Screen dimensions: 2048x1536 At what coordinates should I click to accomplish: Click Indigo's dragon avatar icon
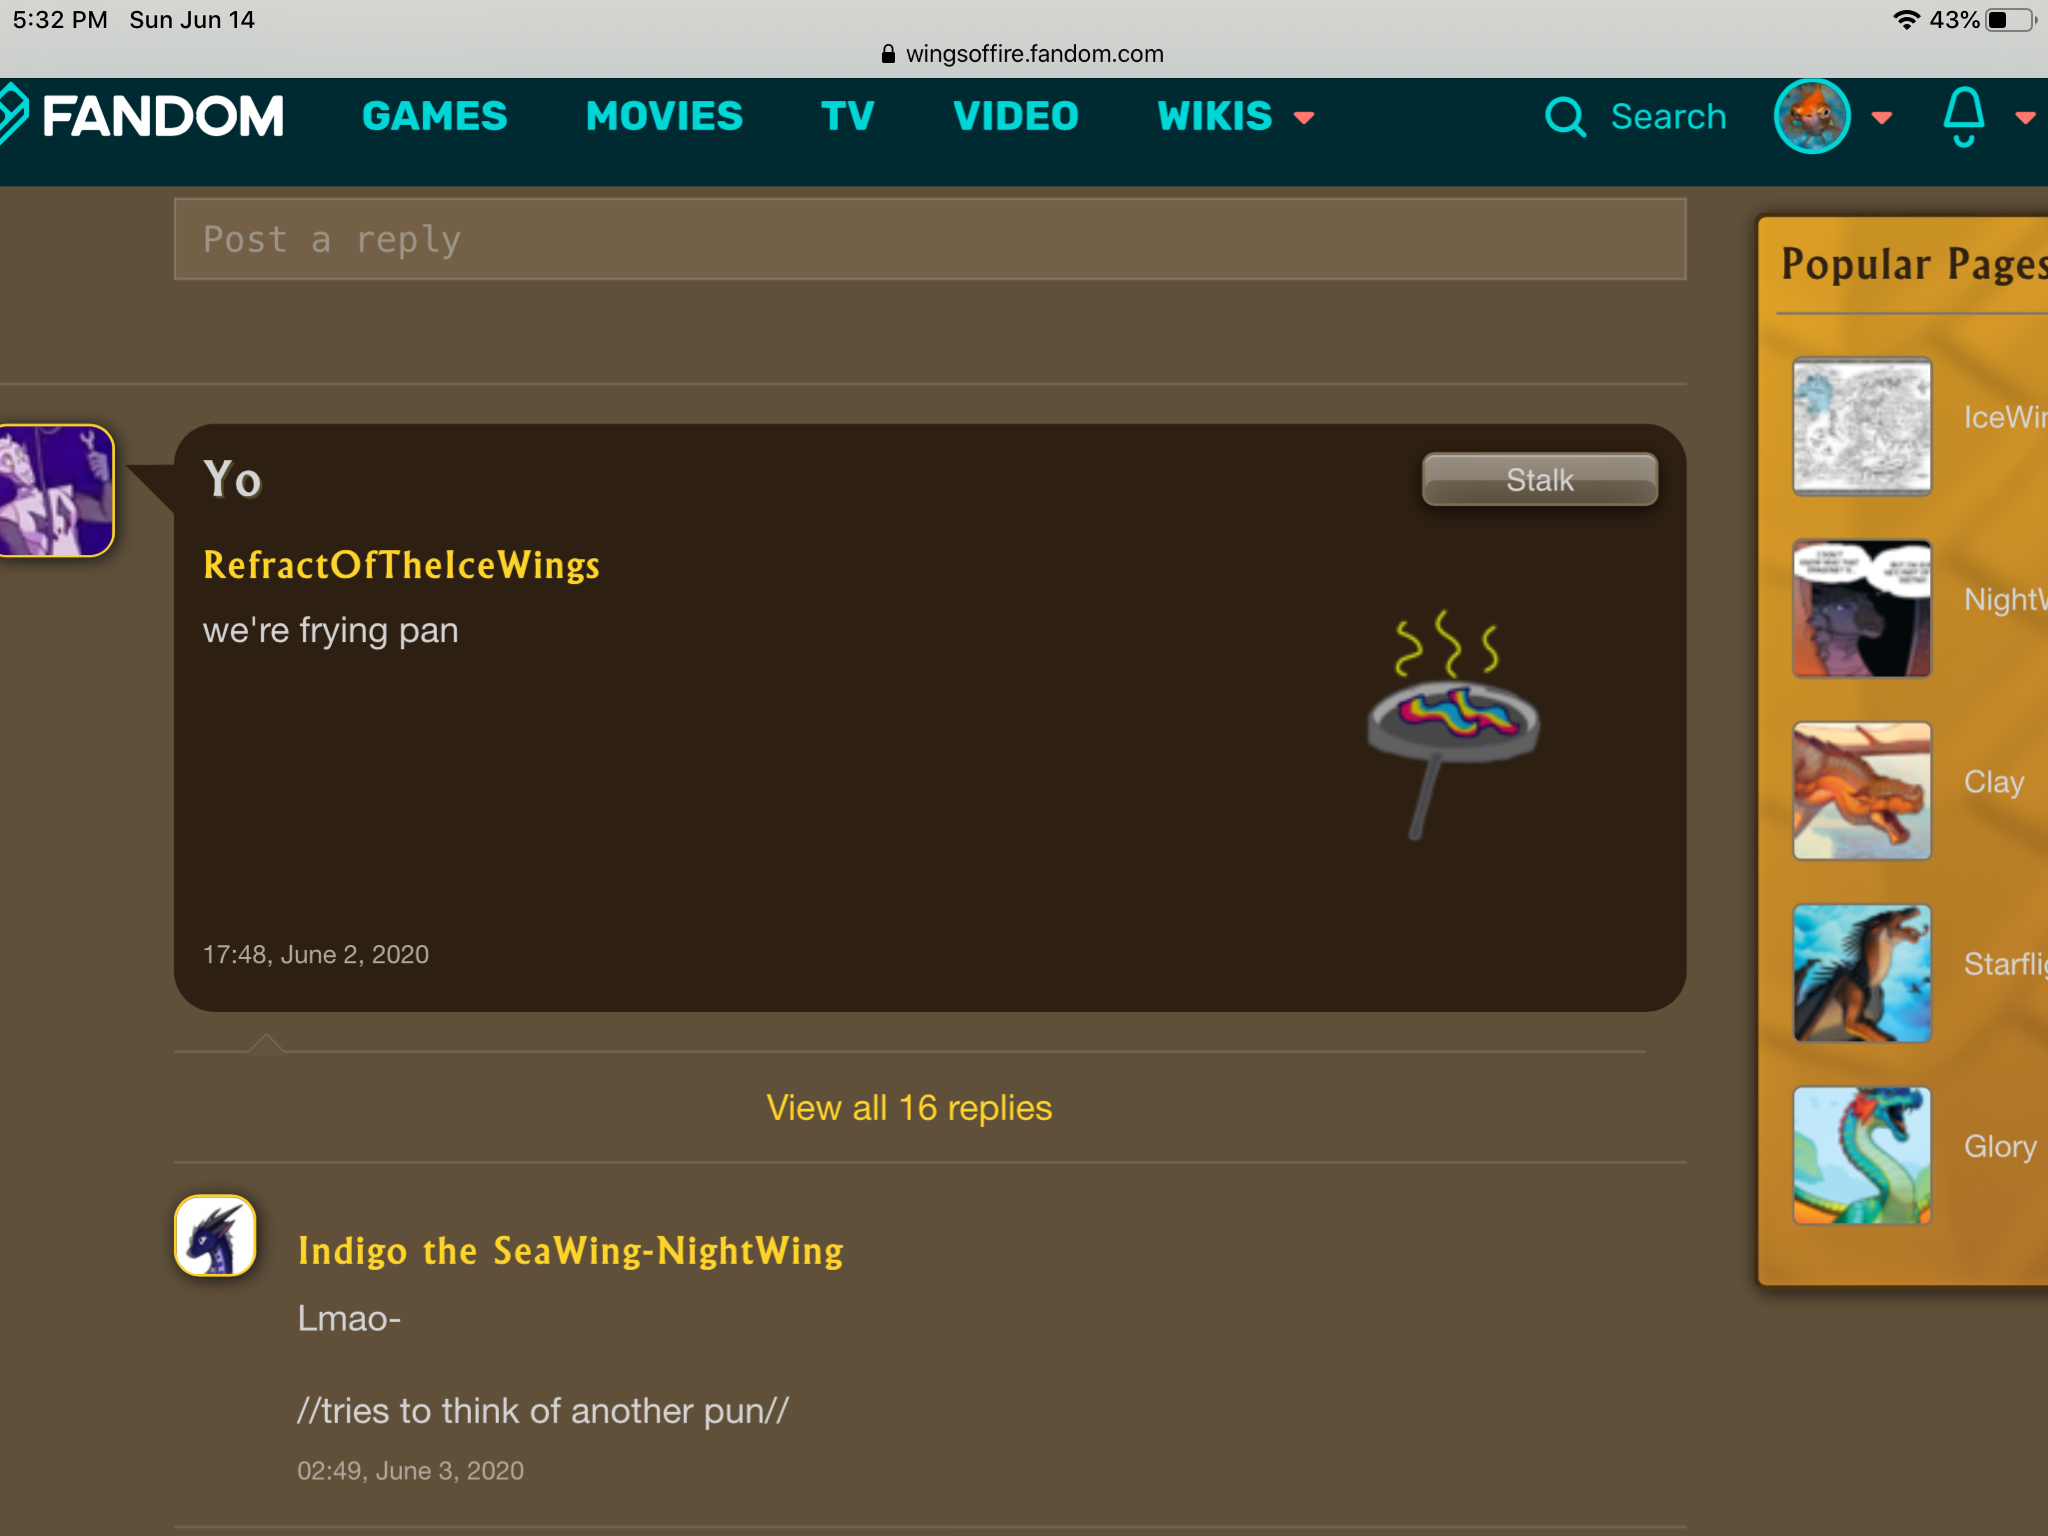coord(215,1236)
